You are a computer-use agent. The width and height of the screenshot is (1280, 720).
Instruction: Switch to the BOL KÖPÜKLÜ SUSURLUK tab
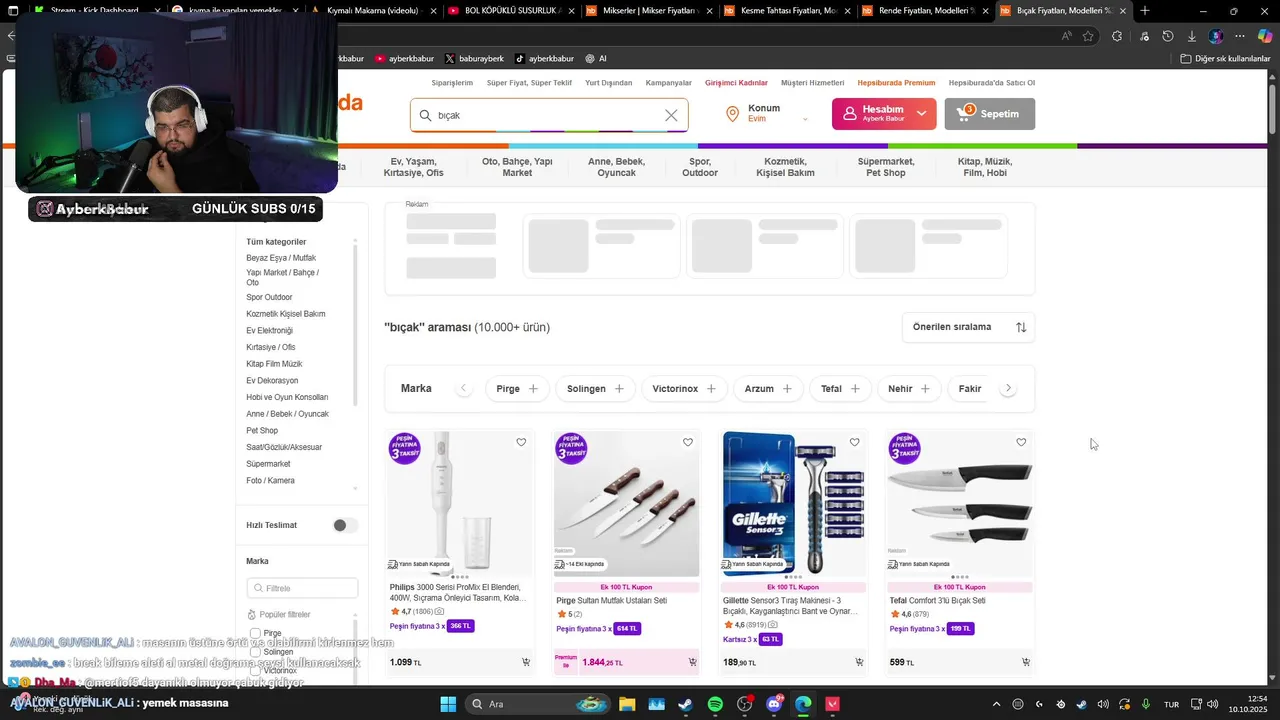tap(509, 11)
